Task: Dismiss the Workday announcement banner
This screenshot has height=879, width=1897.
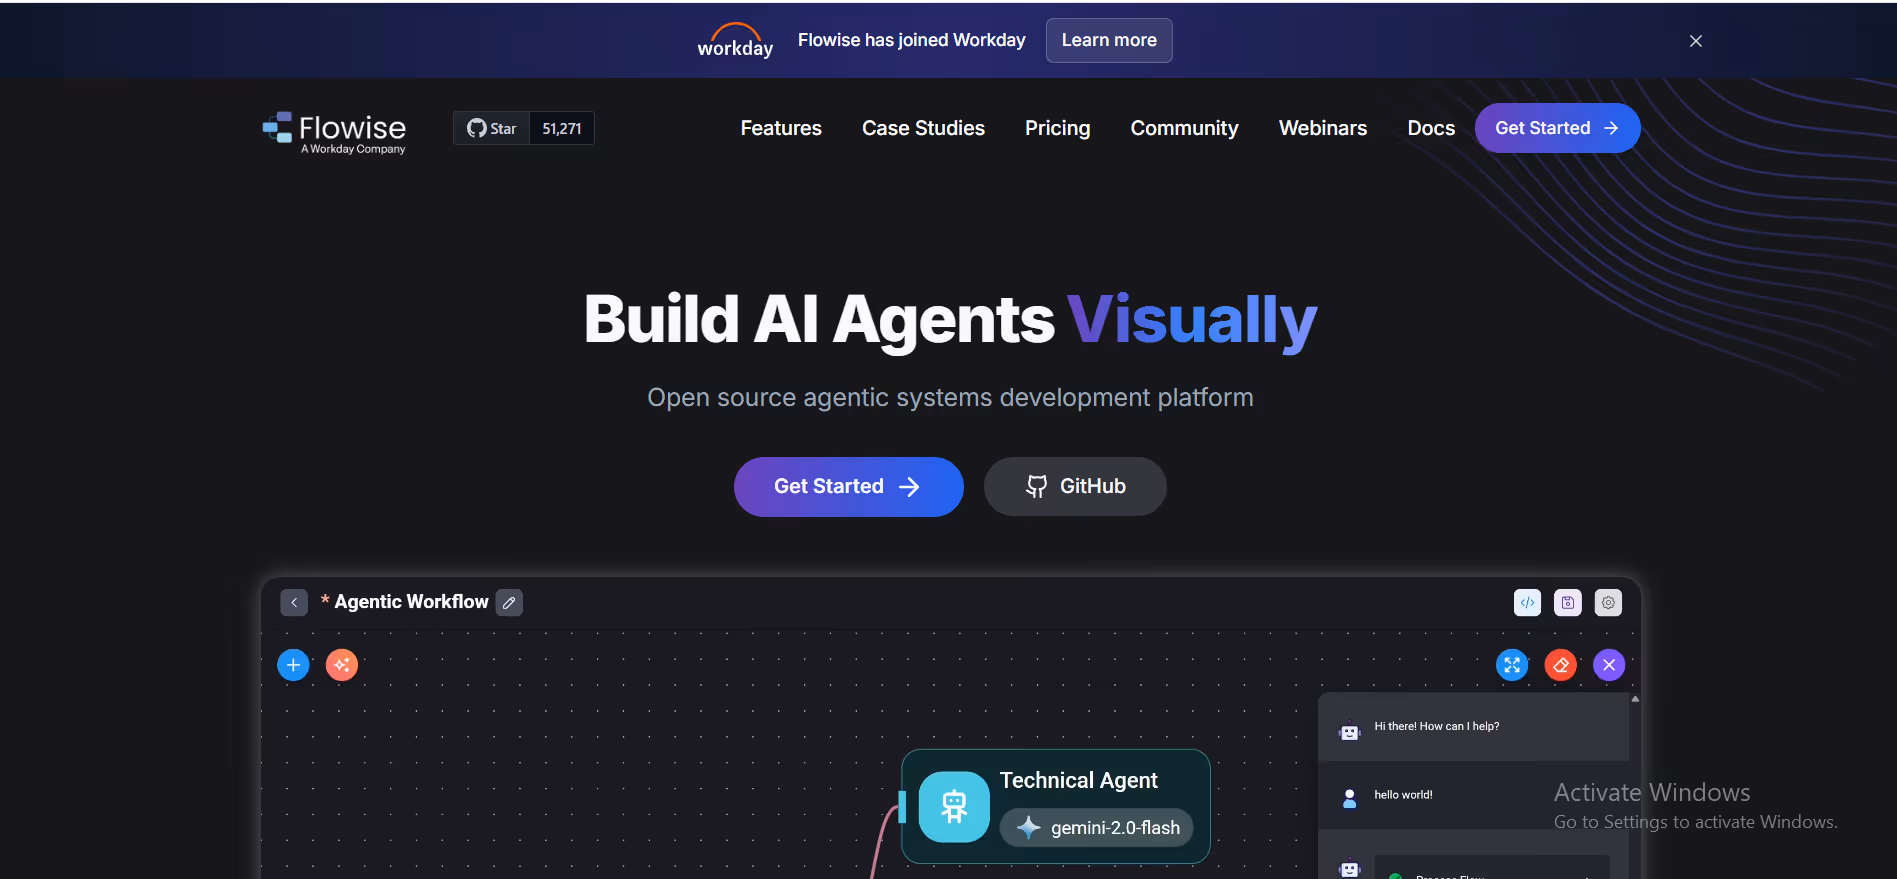Action: click(x=1695, y=41)
